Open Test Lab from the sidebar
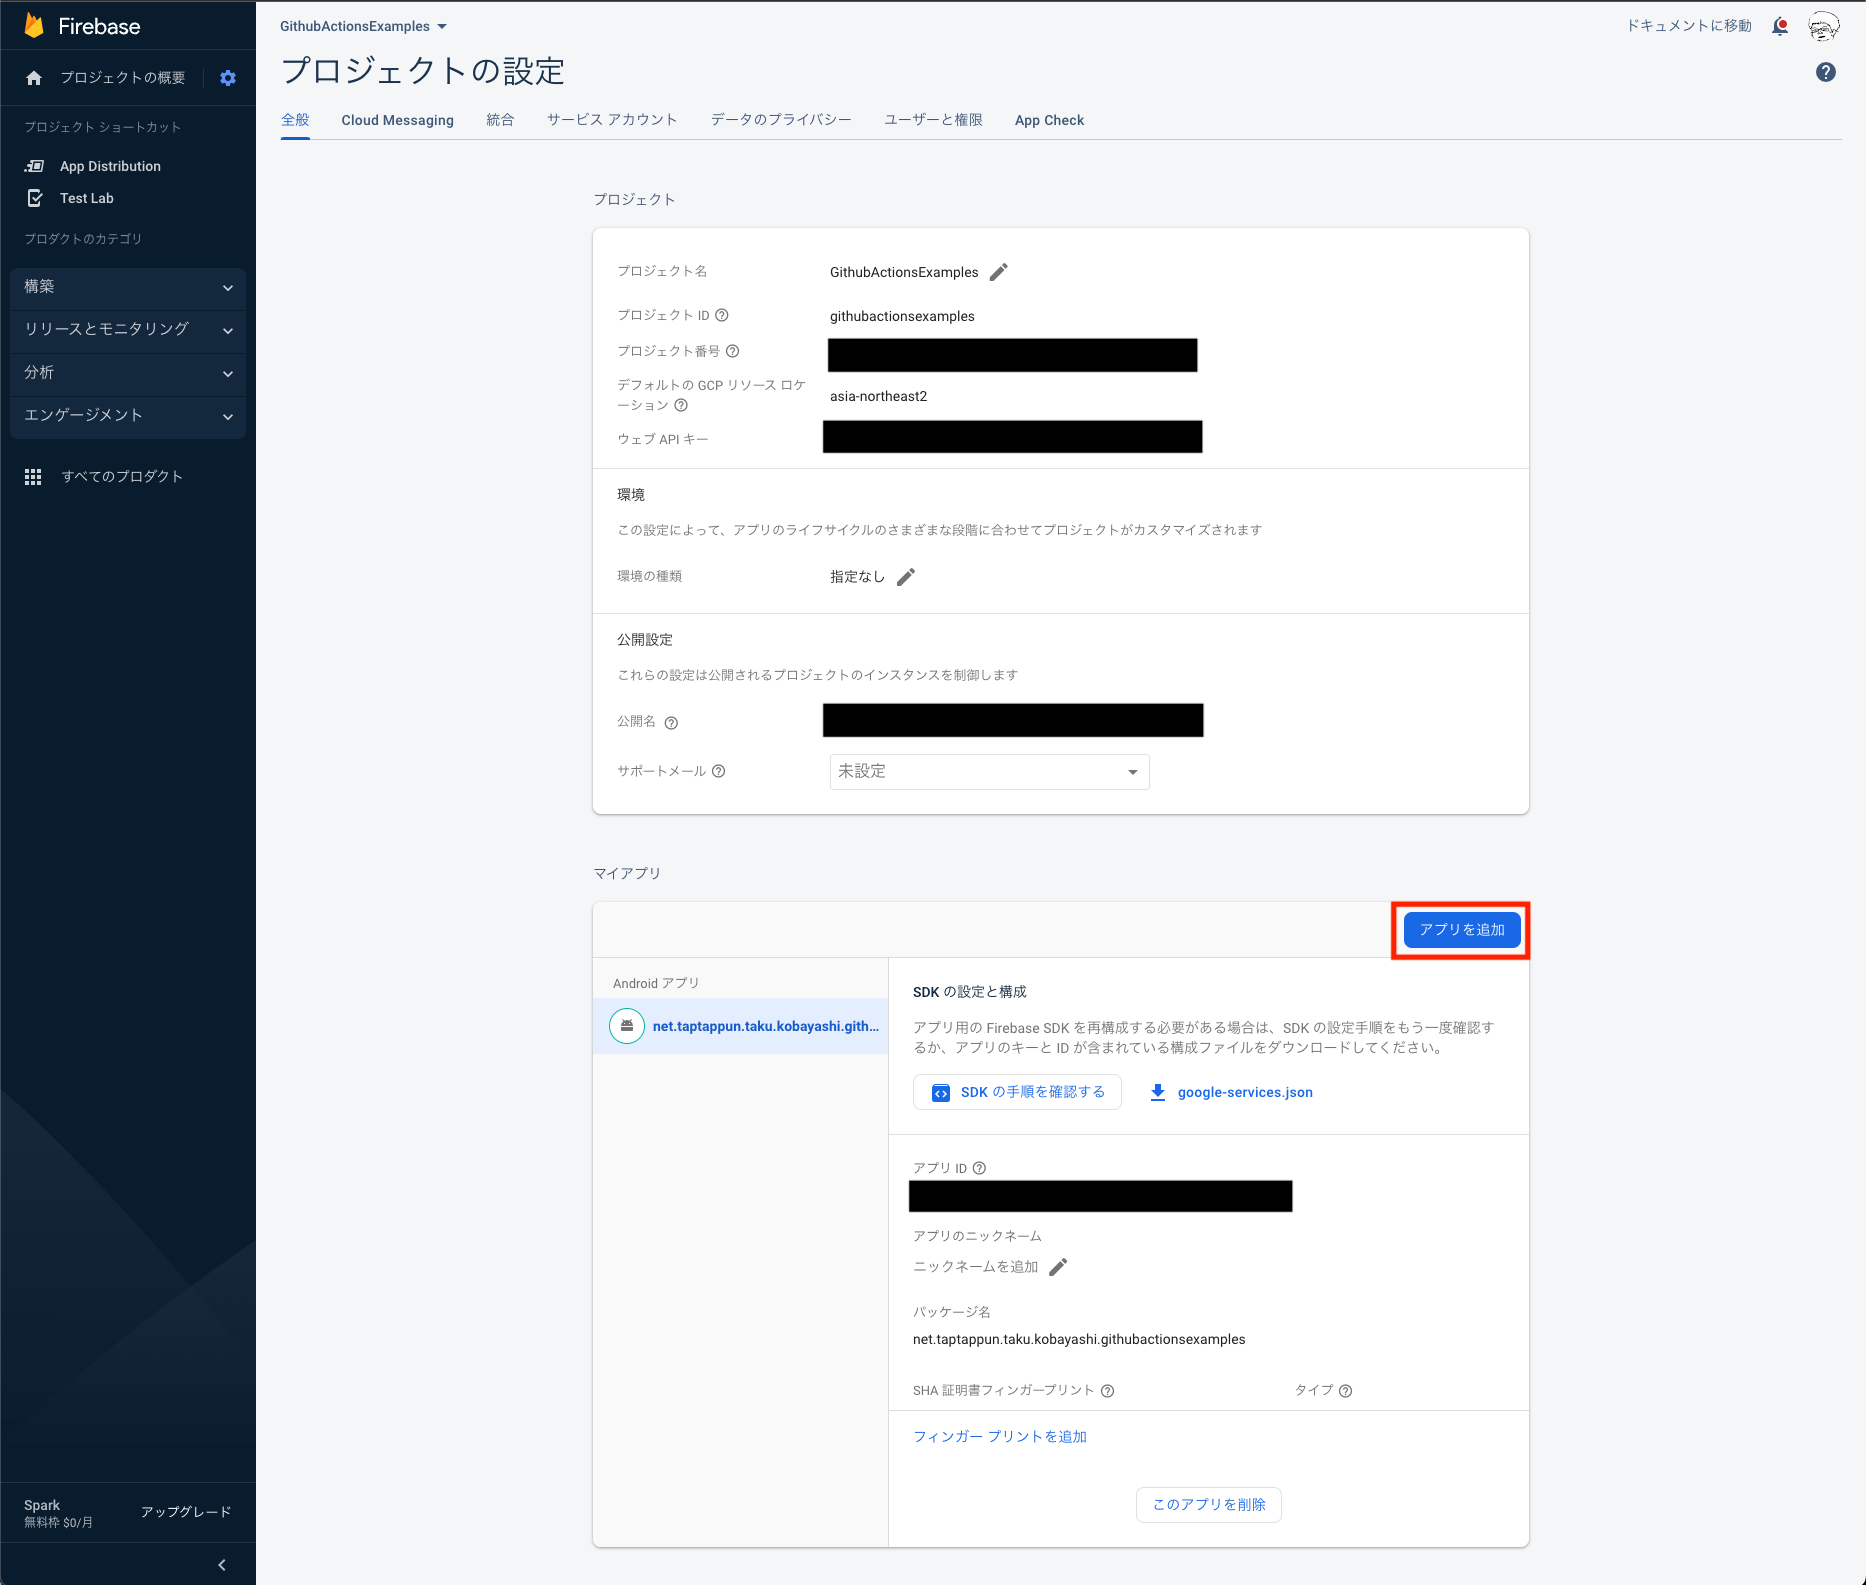 point(87,198)
